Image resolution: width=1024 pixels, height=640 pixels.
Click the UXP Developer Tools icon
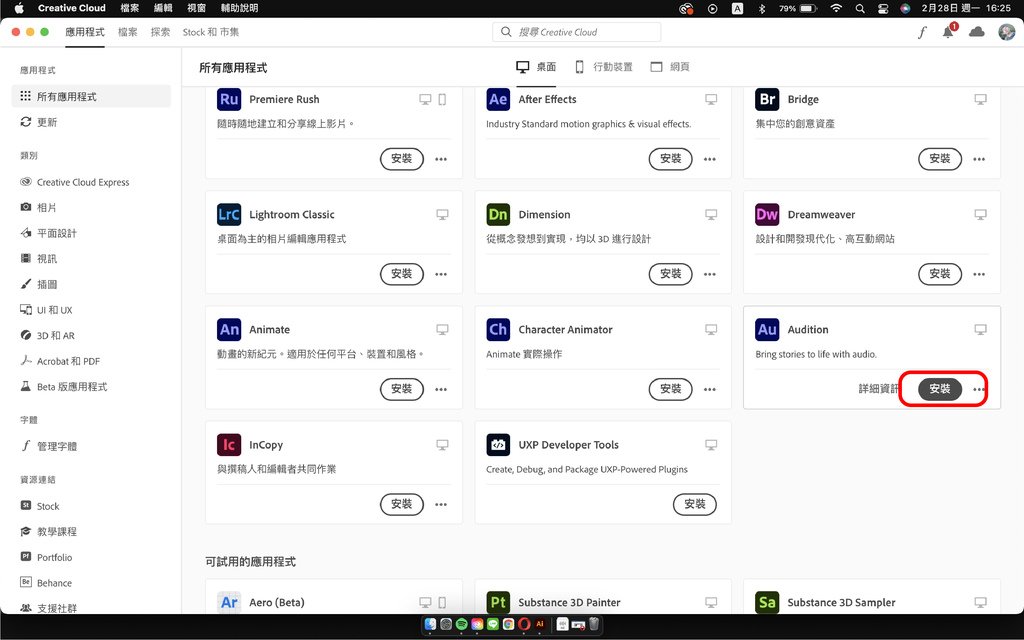pyautogui.click(x=498, y=445)
